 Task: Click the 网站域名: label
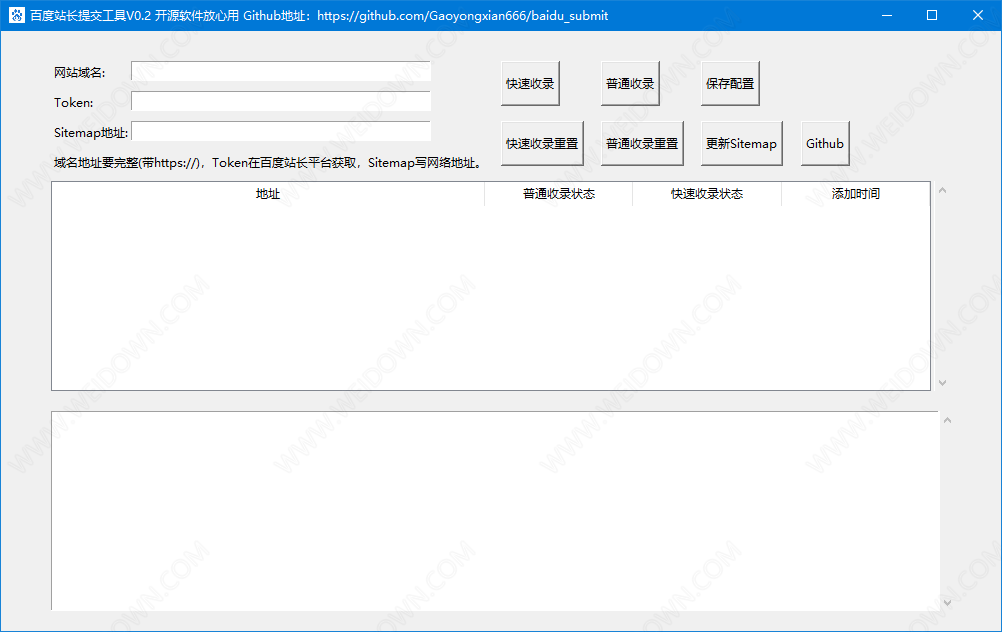pyautogui.click(x=80, y=73)
